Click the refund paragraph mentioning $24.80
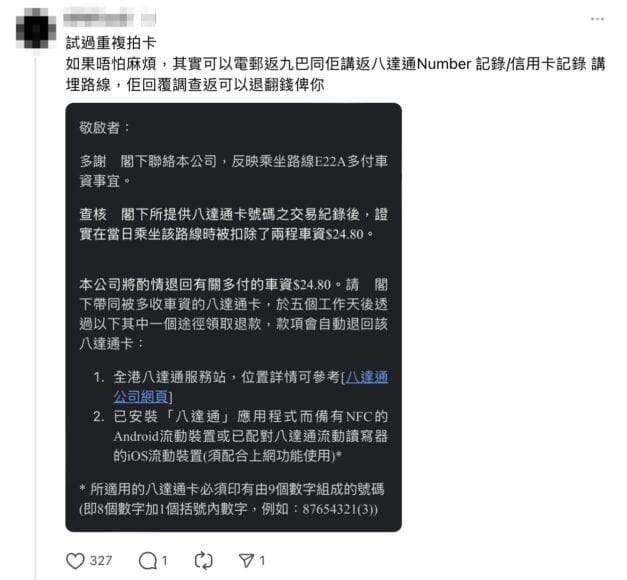 coord(234,314)
